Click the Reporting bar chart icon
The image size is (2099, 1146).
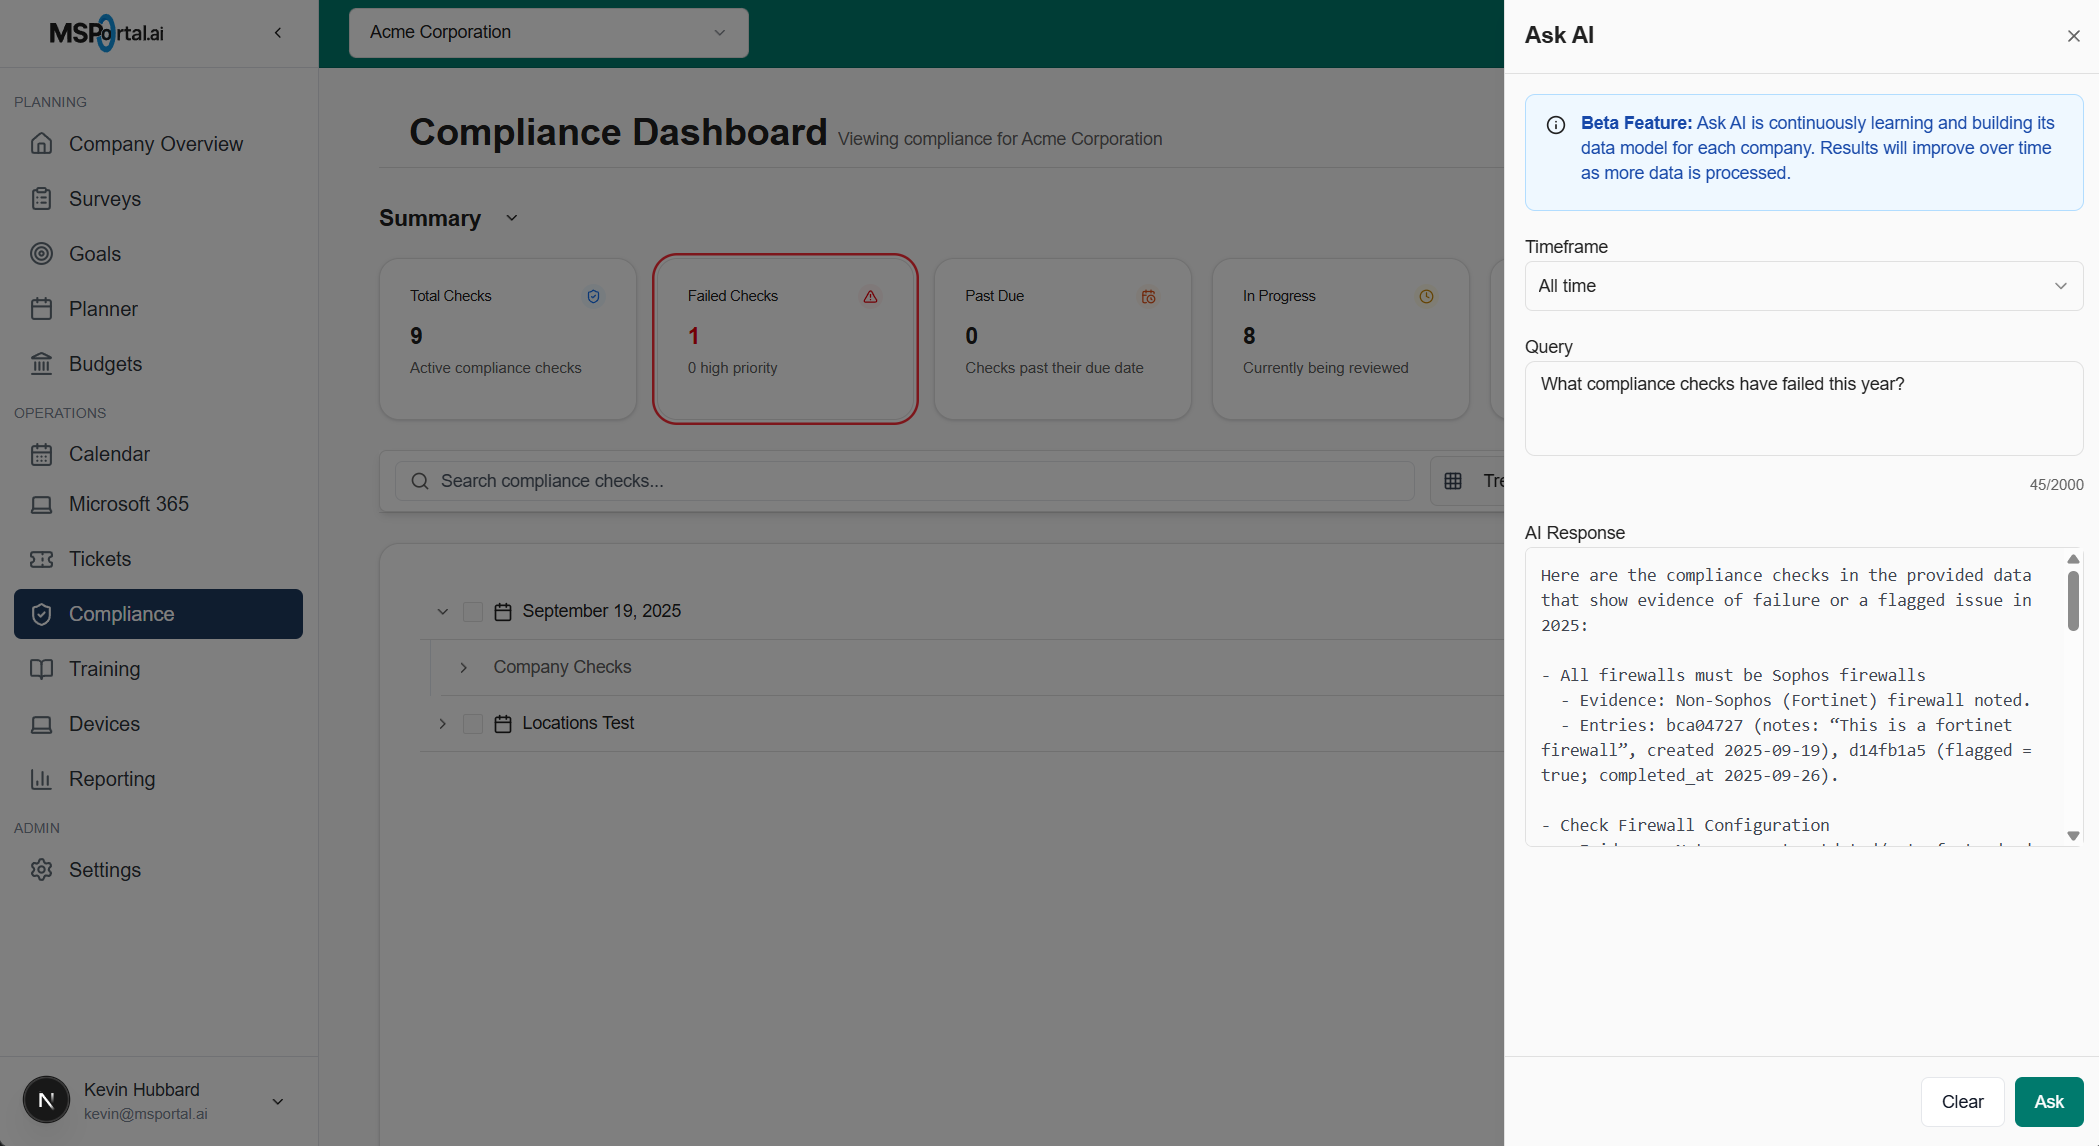tap(41, 779)
